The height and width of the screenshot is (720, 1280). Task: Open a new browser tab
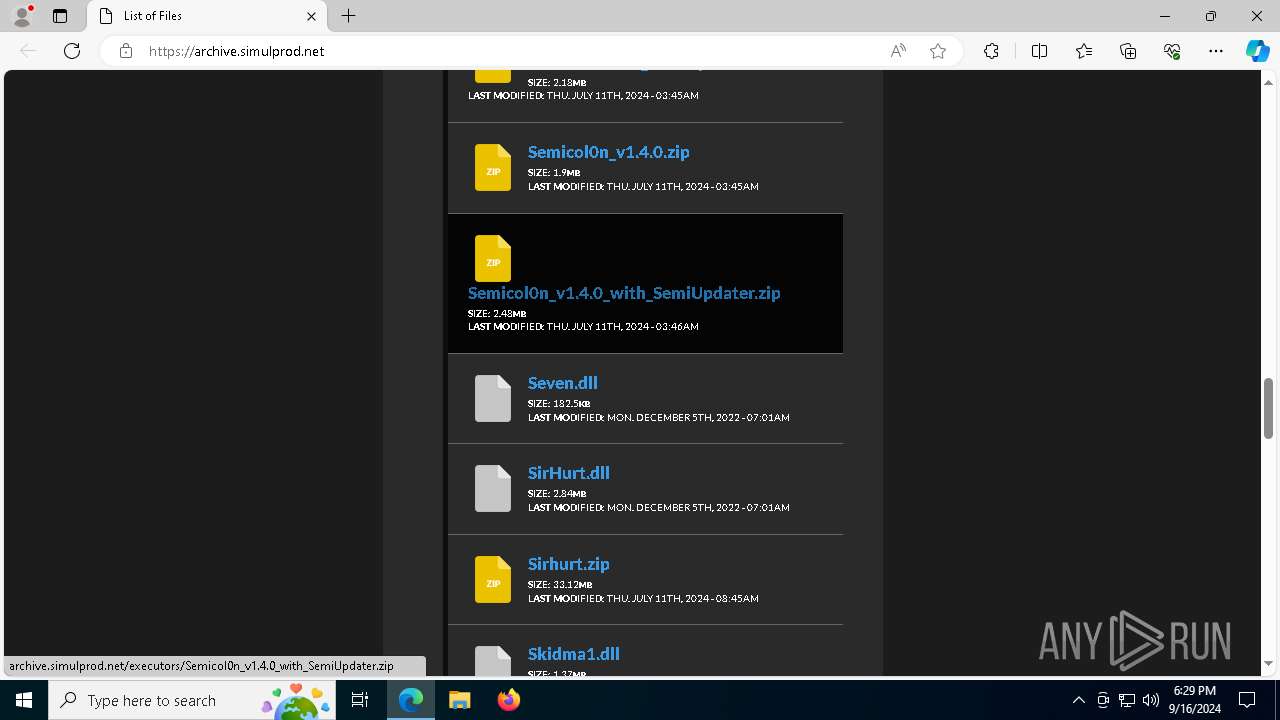[x=349, y=16]
